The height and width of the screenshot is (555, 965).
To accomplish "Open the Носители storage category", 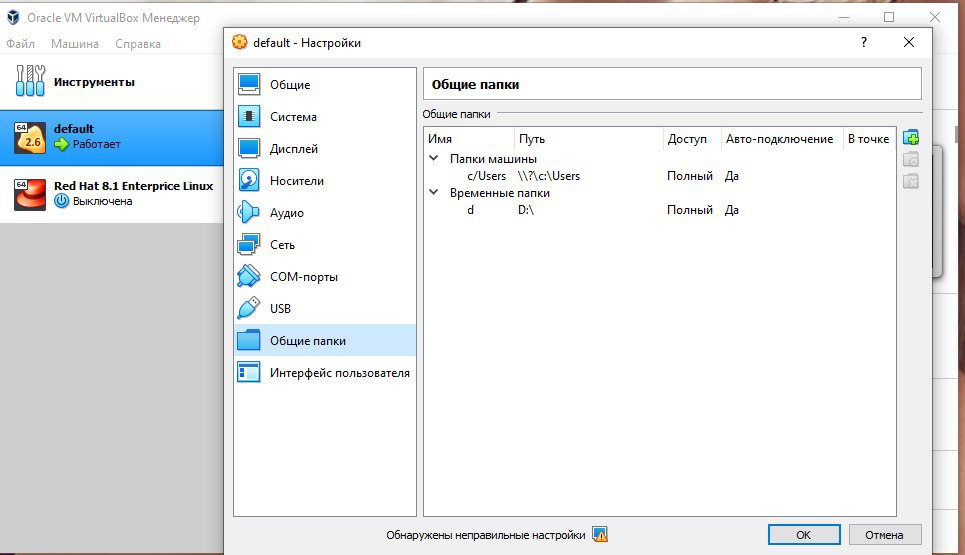I will point(324,180).
